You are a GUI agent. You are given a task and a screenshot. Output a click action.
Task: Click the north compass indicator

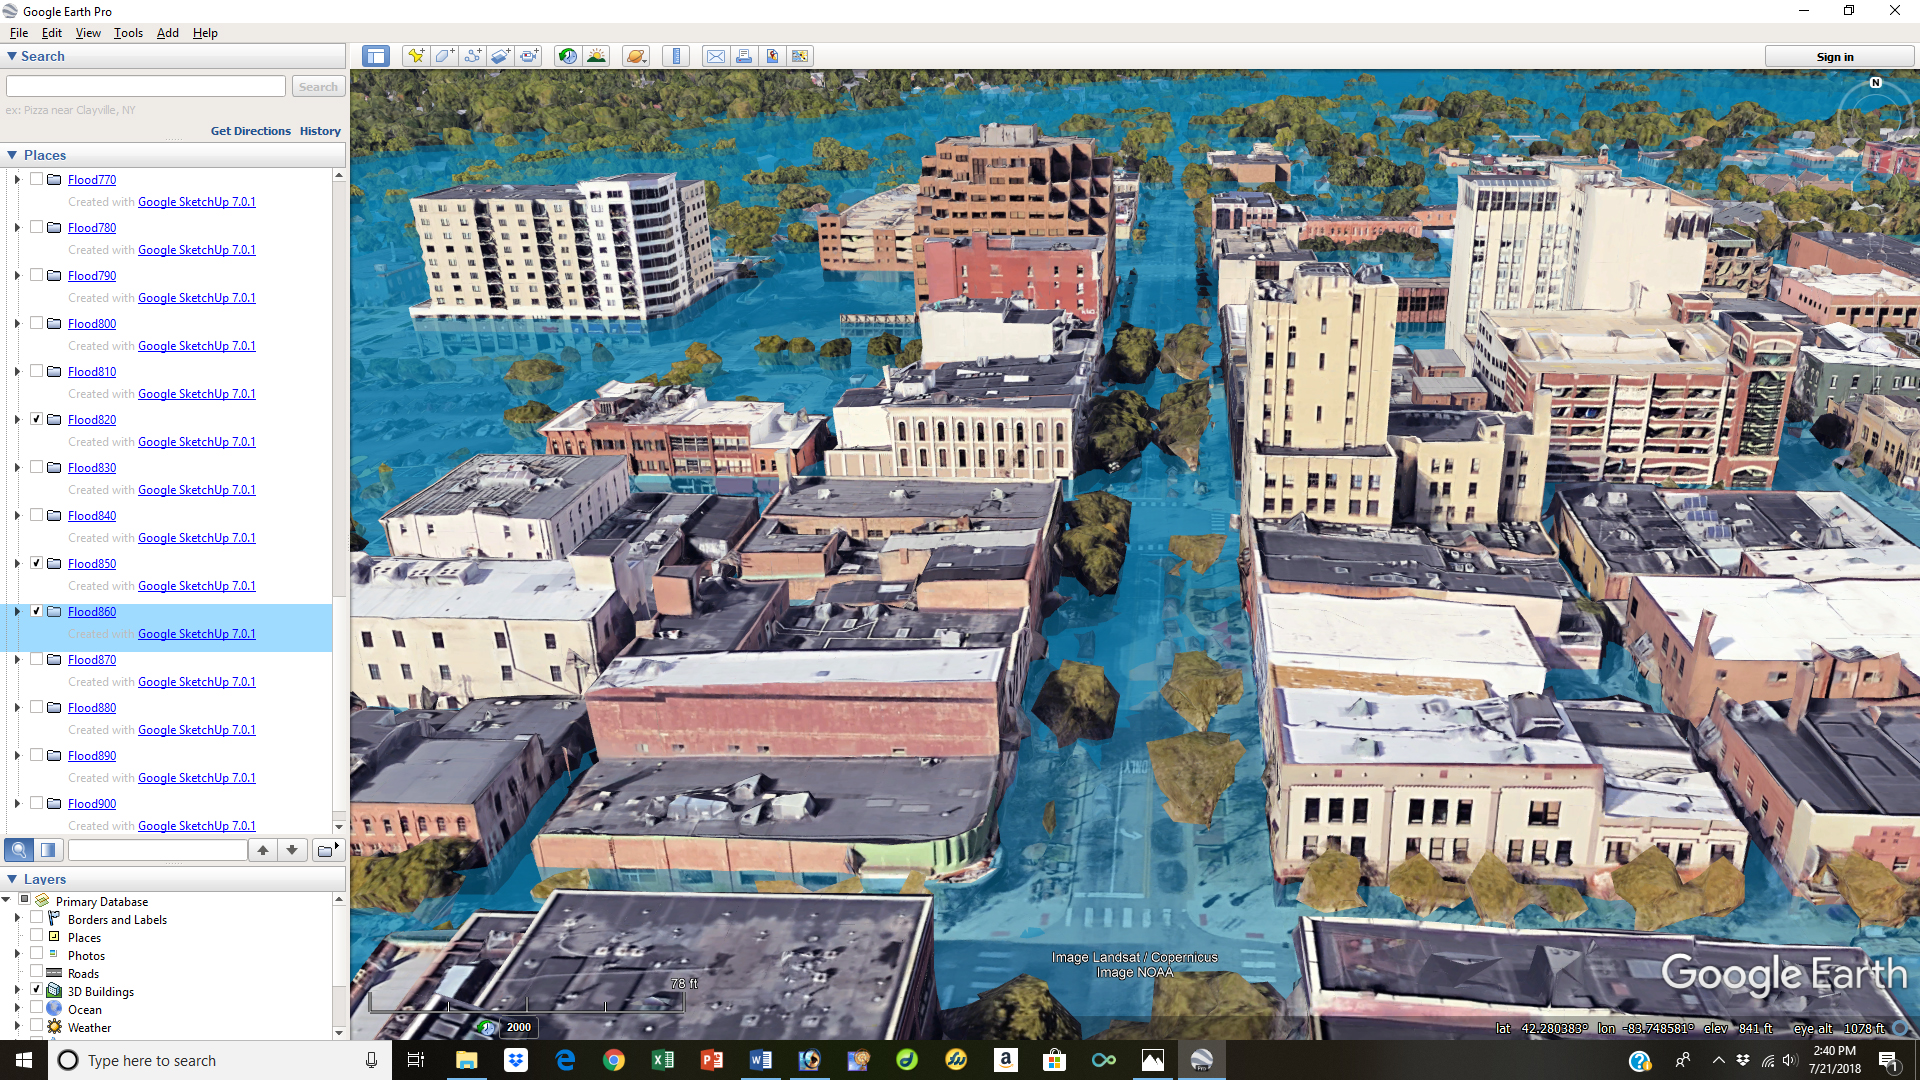(1876, 83)
